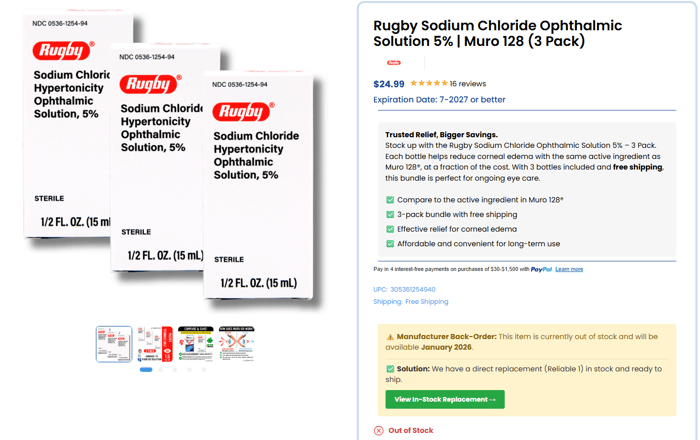
Task: Click green check beside 'Compare to the active ingredient'
Action: (x=390, y=200)
